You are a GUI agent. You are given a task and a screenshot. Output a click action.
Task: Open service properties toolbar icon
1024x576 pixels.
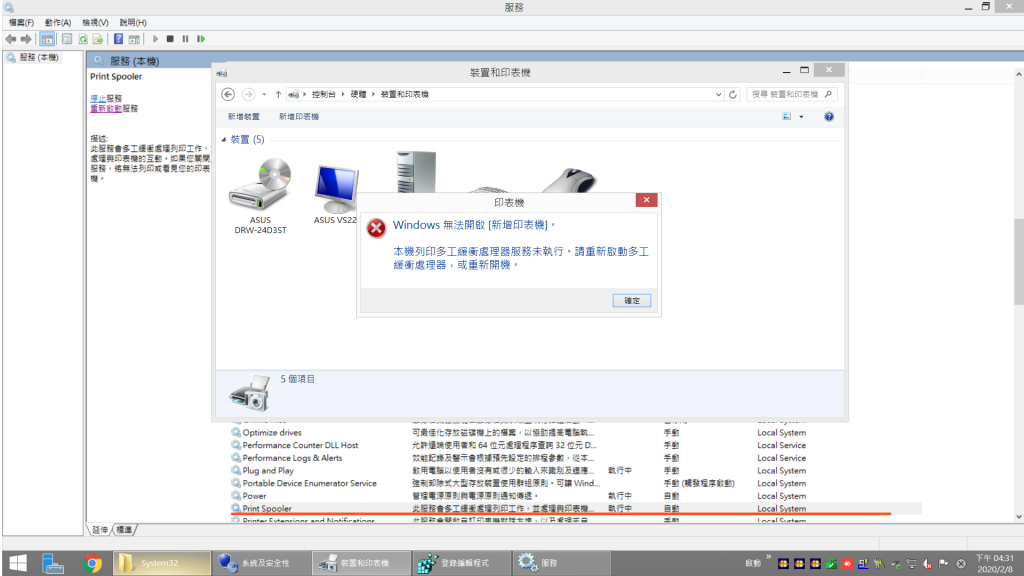(x=67, y=39)
